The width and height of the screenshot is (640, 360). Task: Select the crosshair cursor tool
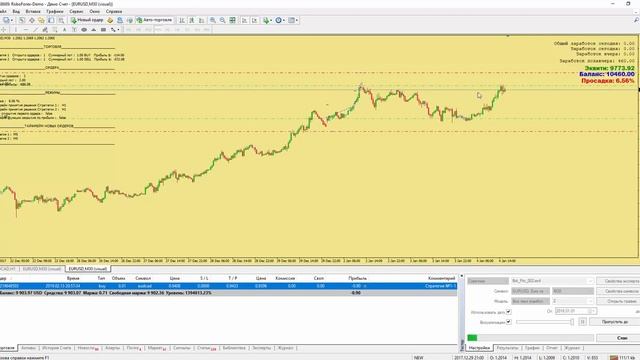[x=4, y=30]
